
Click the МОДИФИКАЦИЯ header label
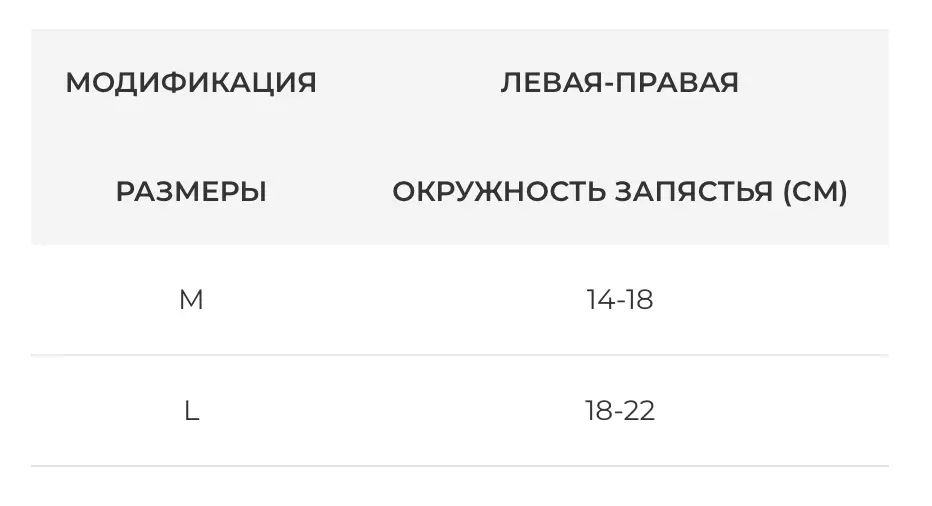click(x=191, y=83)
